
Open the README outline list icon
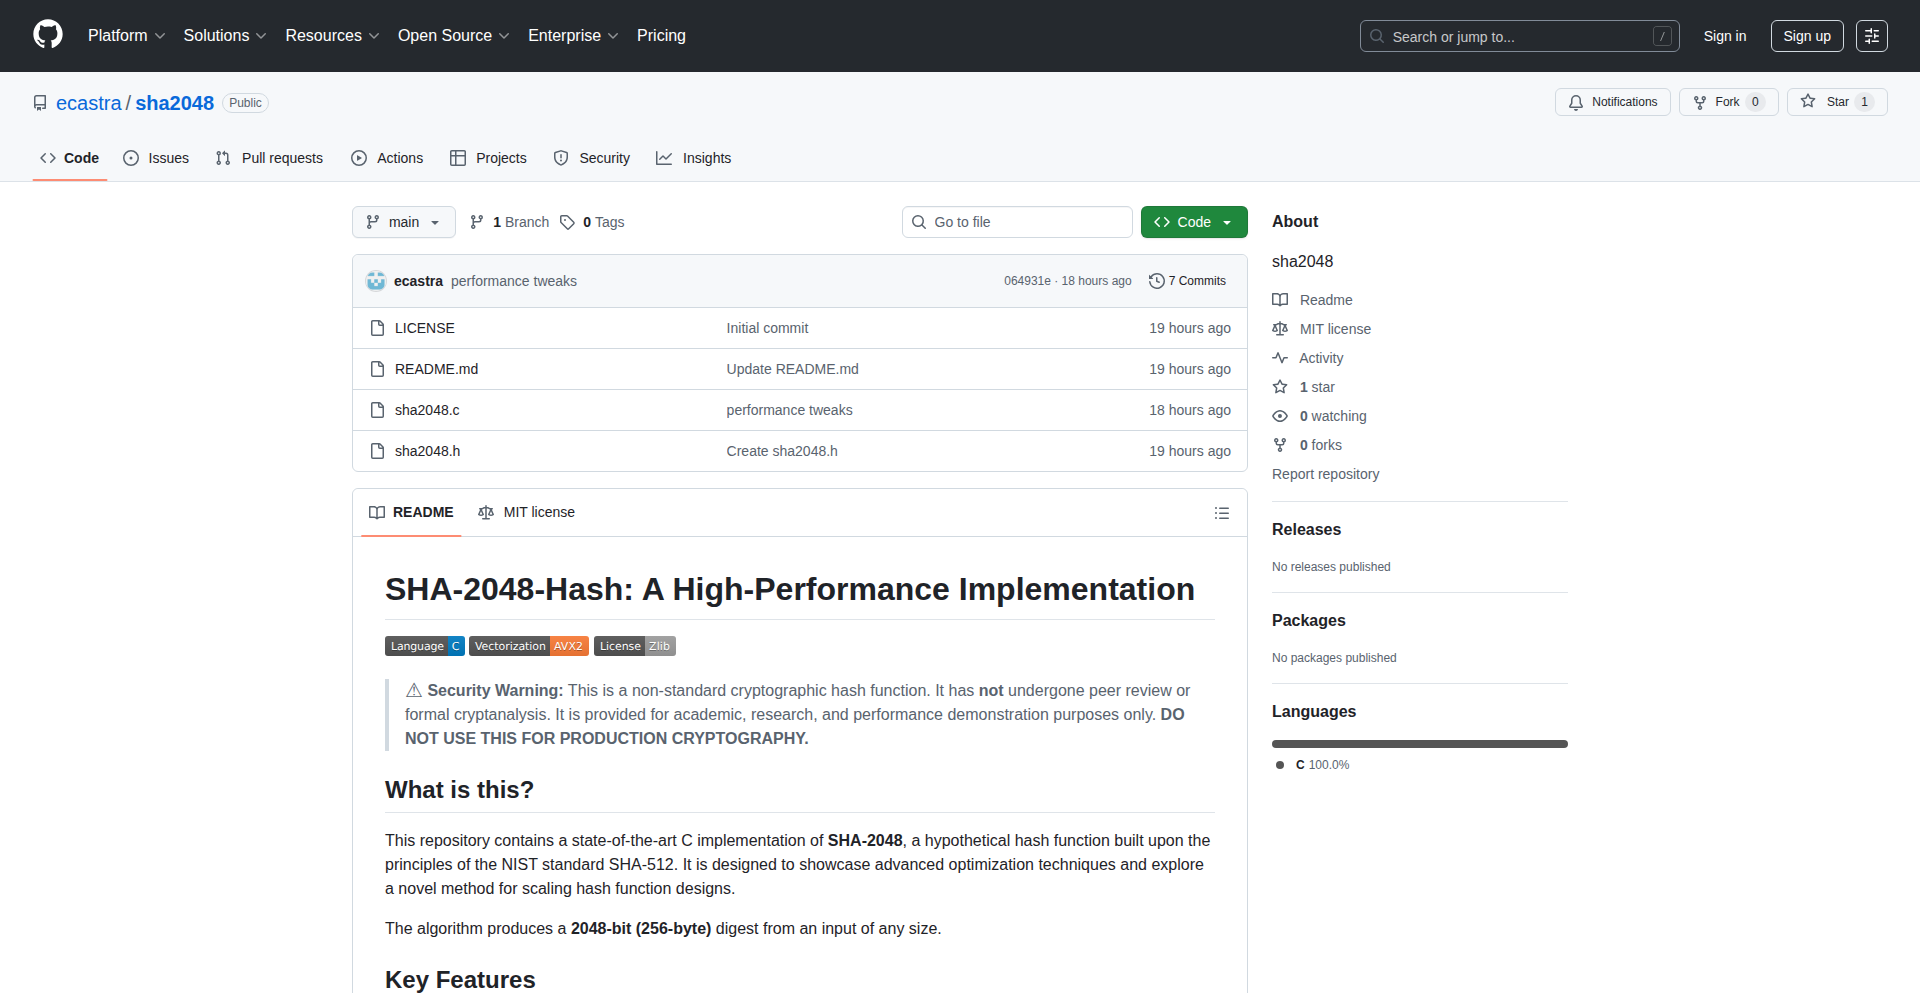point(1221,513)
